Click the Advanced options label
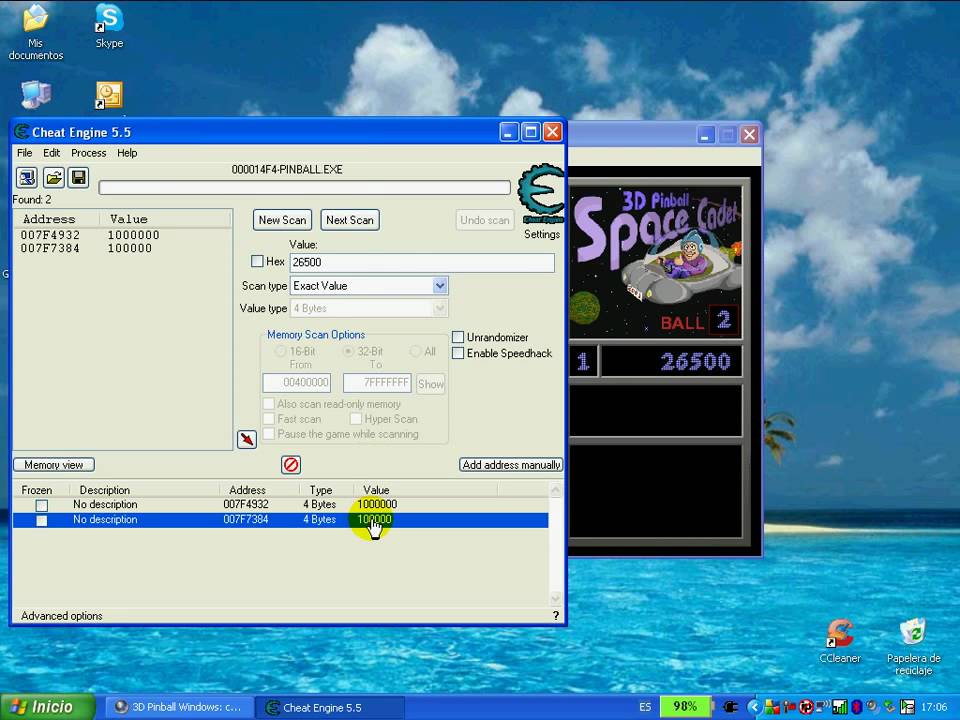The image size is (960, 720). [x=62, y=616]
